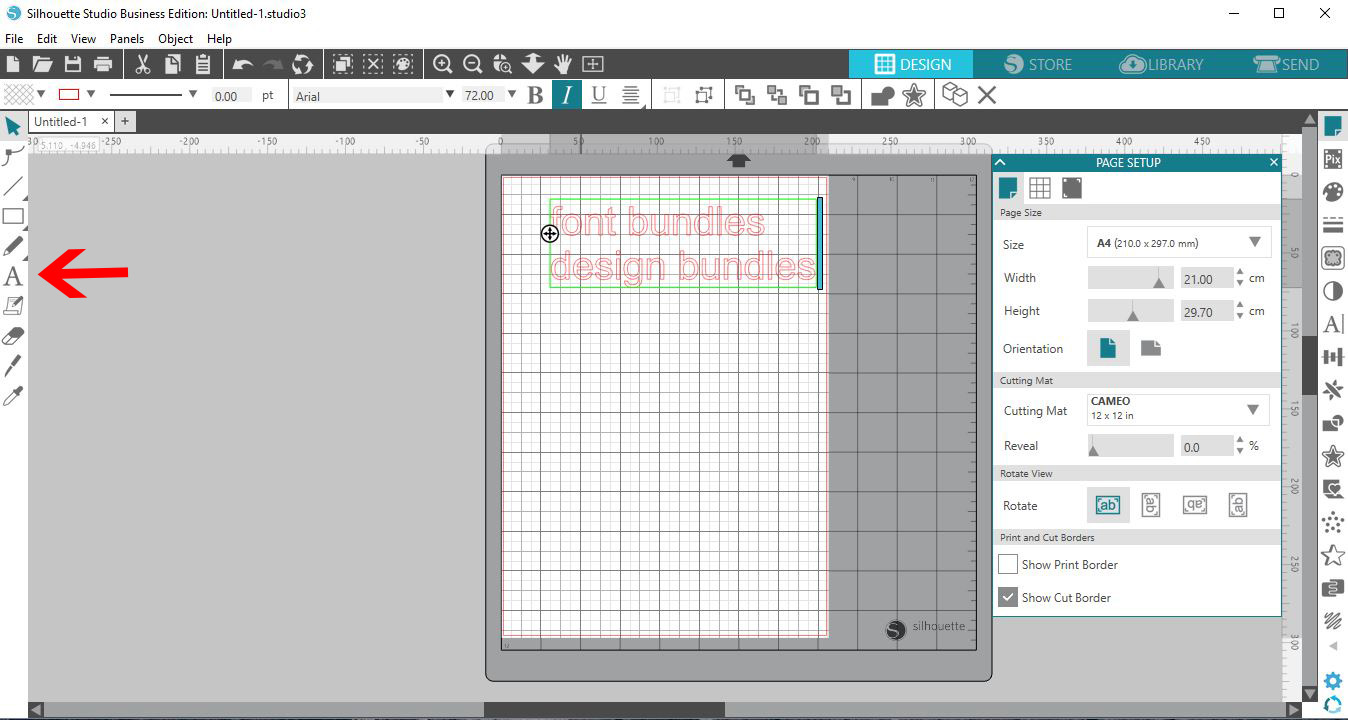
Task: Click the Weld shapes icon
Action: [x=882, y=95]
